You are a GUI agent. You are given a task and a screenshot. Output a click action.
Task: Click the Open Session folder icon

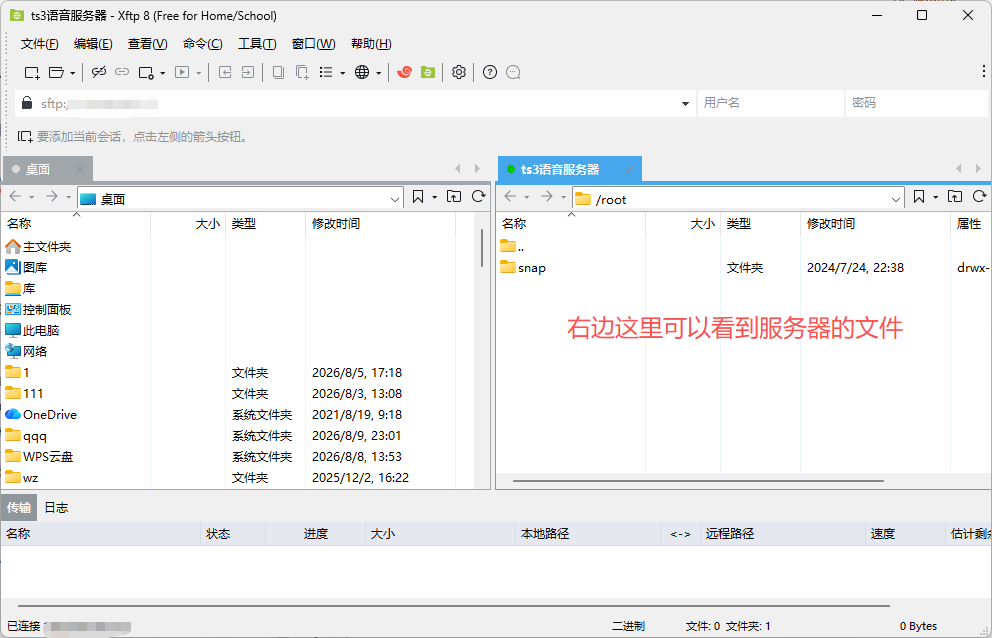point(56,72)
